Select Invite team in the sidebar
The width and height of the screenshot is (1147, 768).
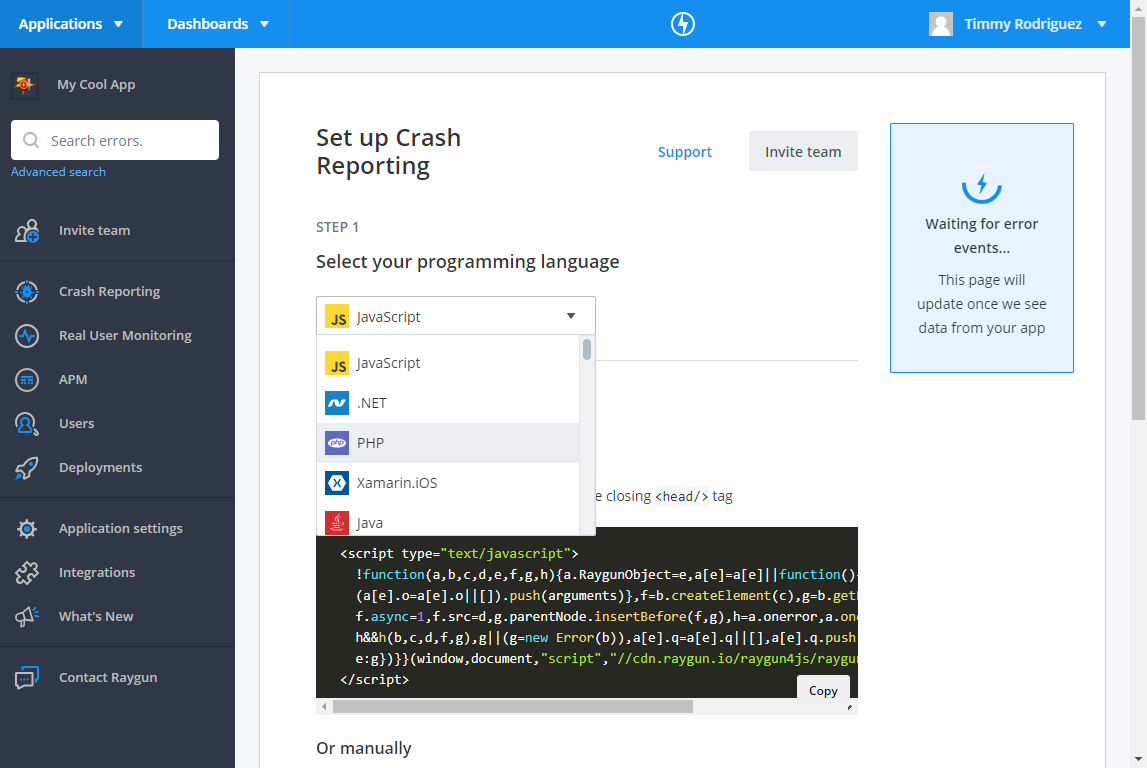[x=117, y=230]
